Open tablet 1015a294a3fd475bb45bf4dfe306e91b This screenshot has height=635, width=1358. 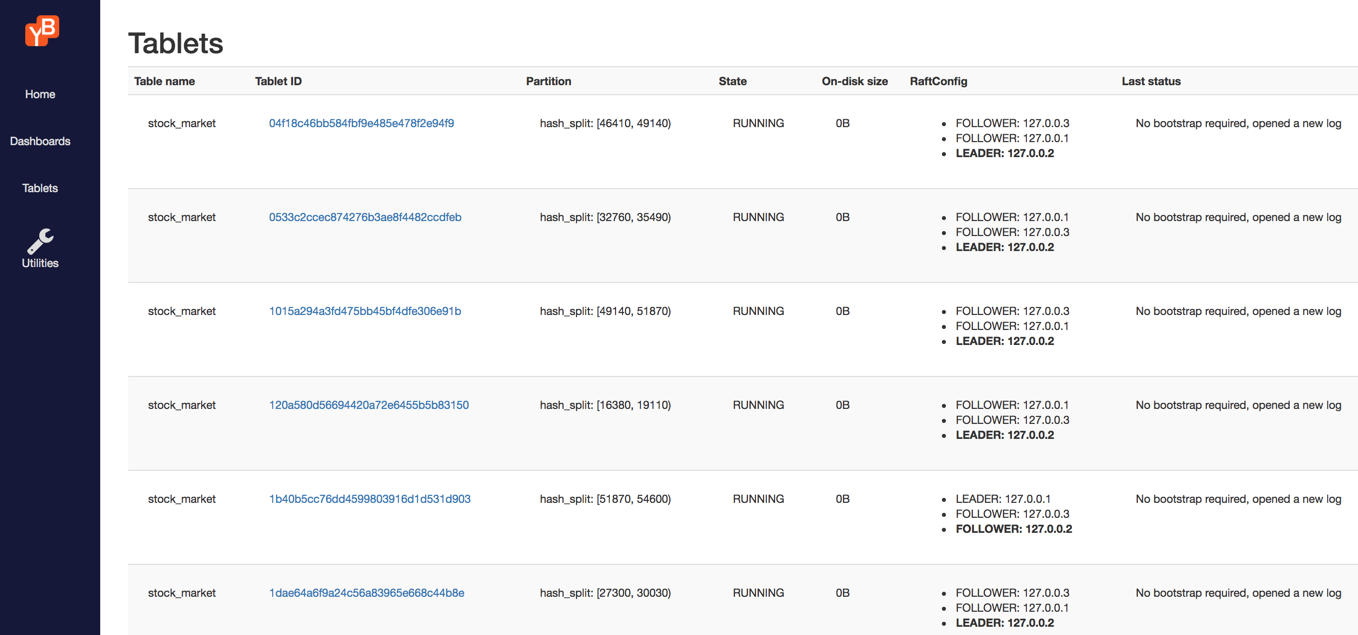[365, 311]
